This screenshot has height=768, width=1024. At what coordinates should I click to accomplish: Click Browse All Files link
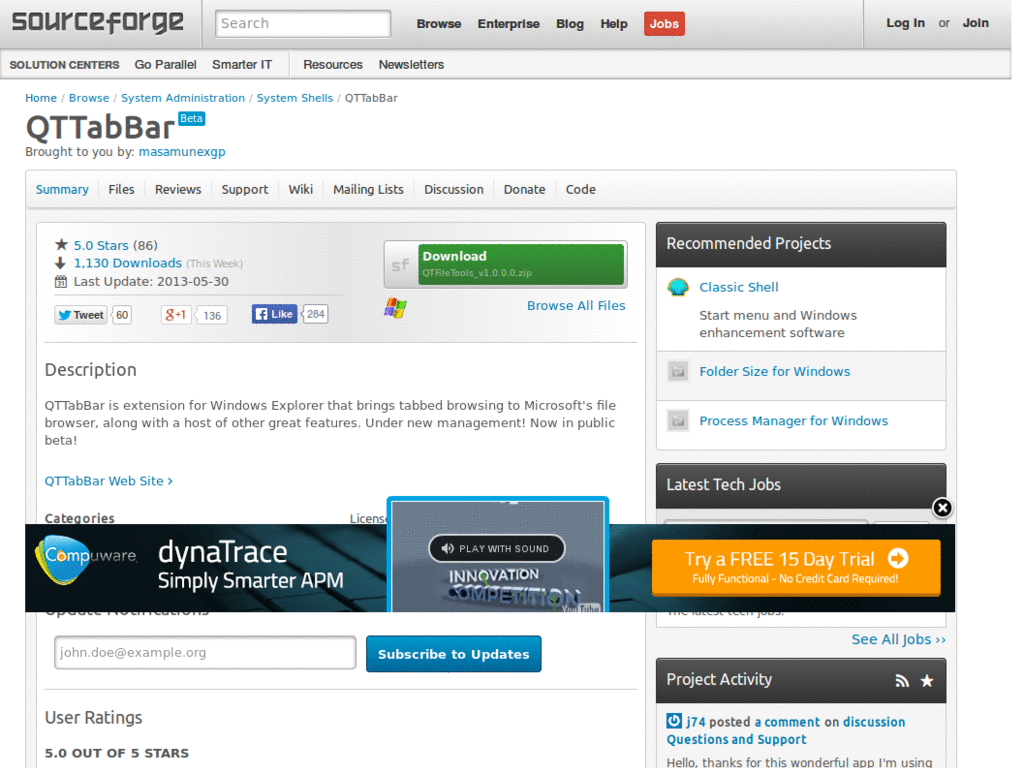(576, 306)
